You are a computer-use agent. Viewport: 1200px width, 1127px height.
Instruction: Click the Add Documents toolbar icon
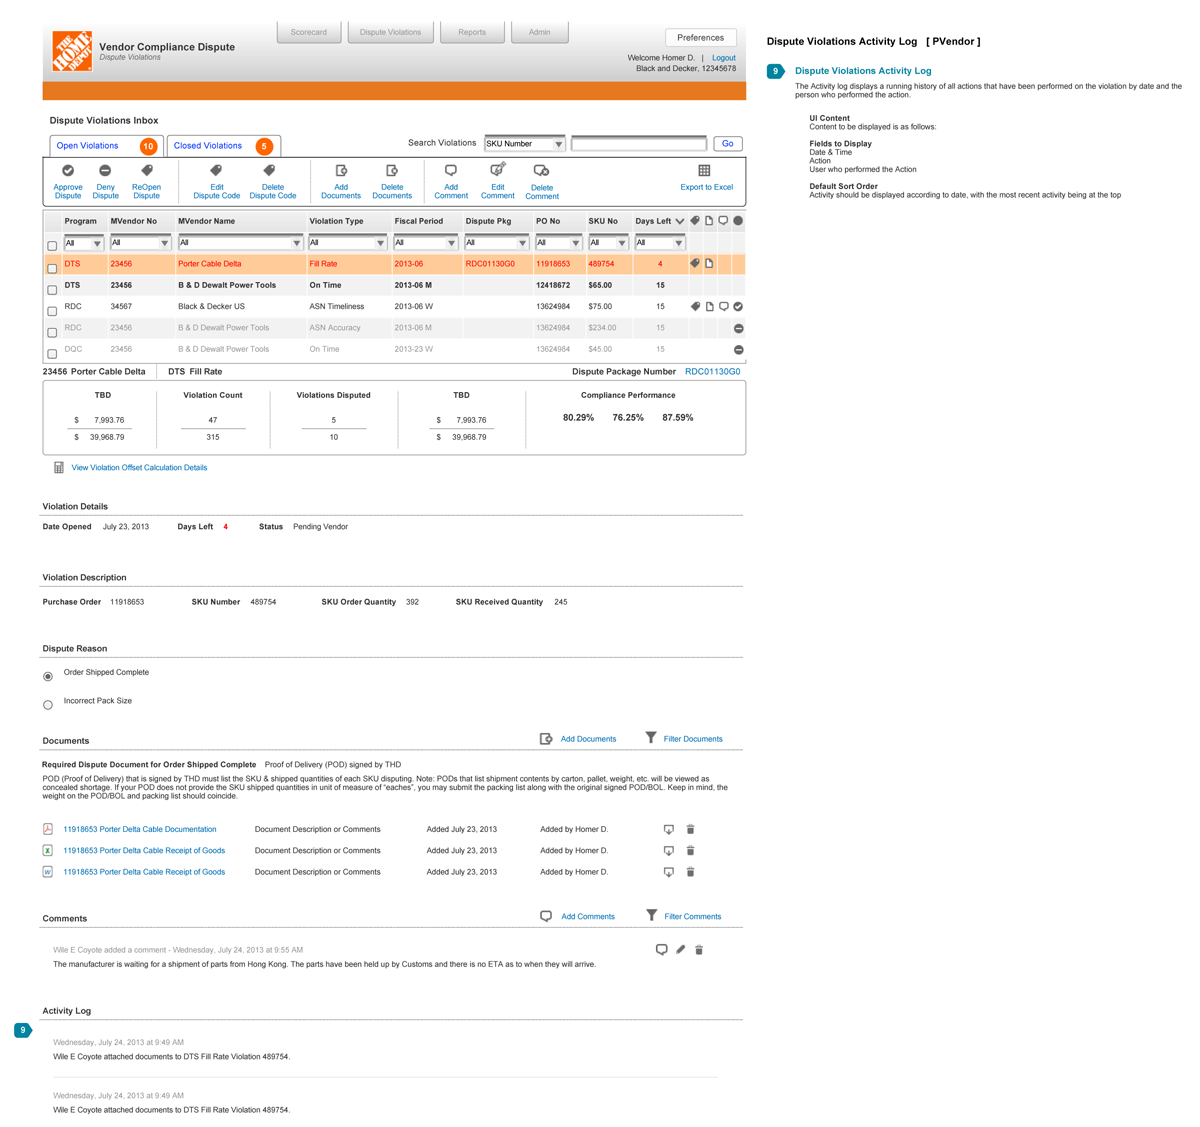tap(341, 171)
